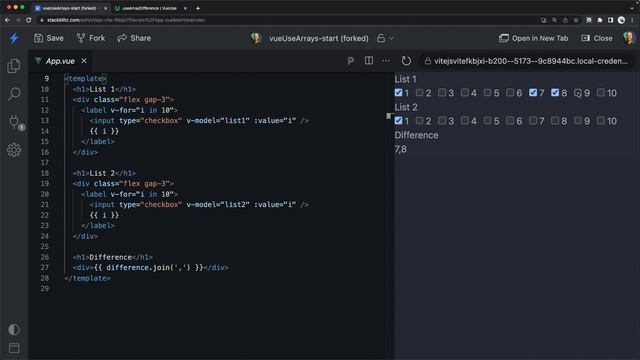Check checkbox 9 in List 1

pyautogui.click(x=578, y=93)
